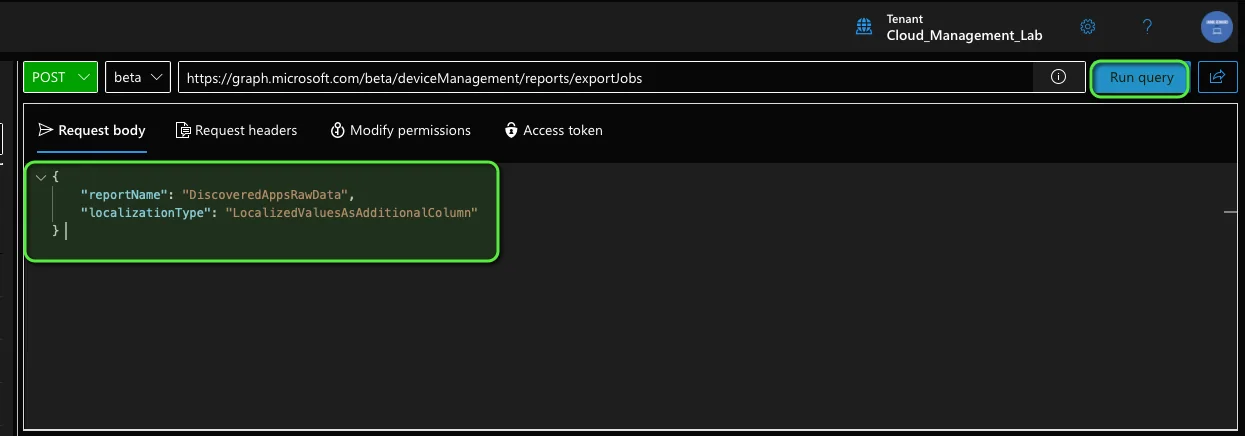Screen dimensions: 1245x436
Task: Switch to the Request body tab
Action: [x=92, y=130]
